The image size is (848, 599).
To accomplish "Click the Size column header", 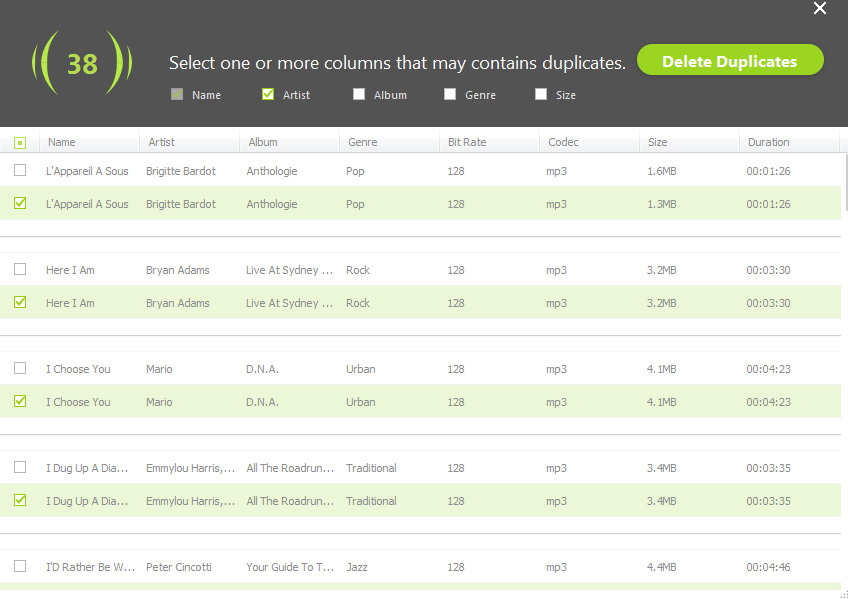I will click(x=658, y=142).
